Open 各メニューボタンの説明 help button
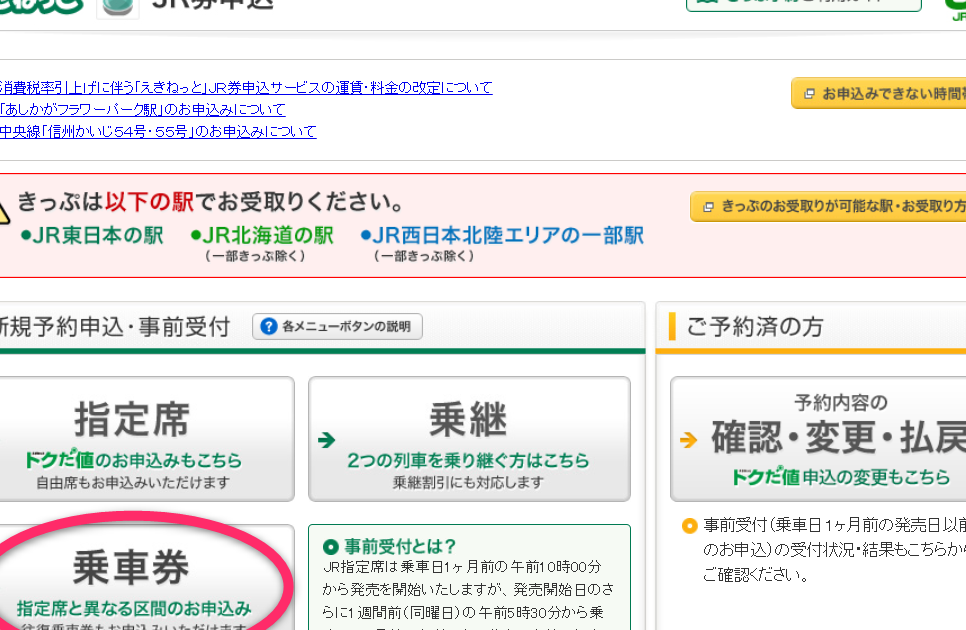Viewport: 966px width, 630px height. [337, 327]
